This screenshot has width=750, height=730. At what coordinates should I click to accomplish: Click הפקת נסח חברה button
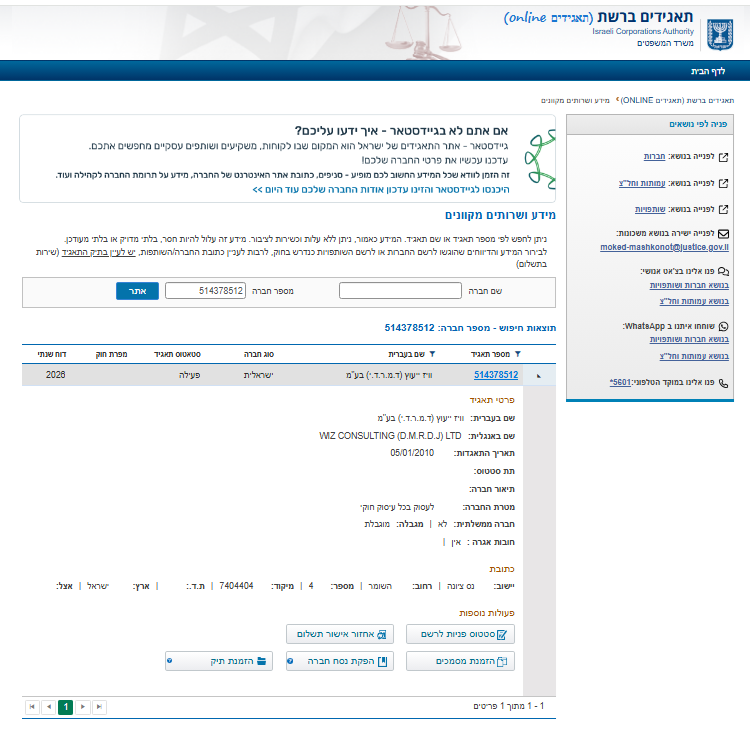[340, 661]
